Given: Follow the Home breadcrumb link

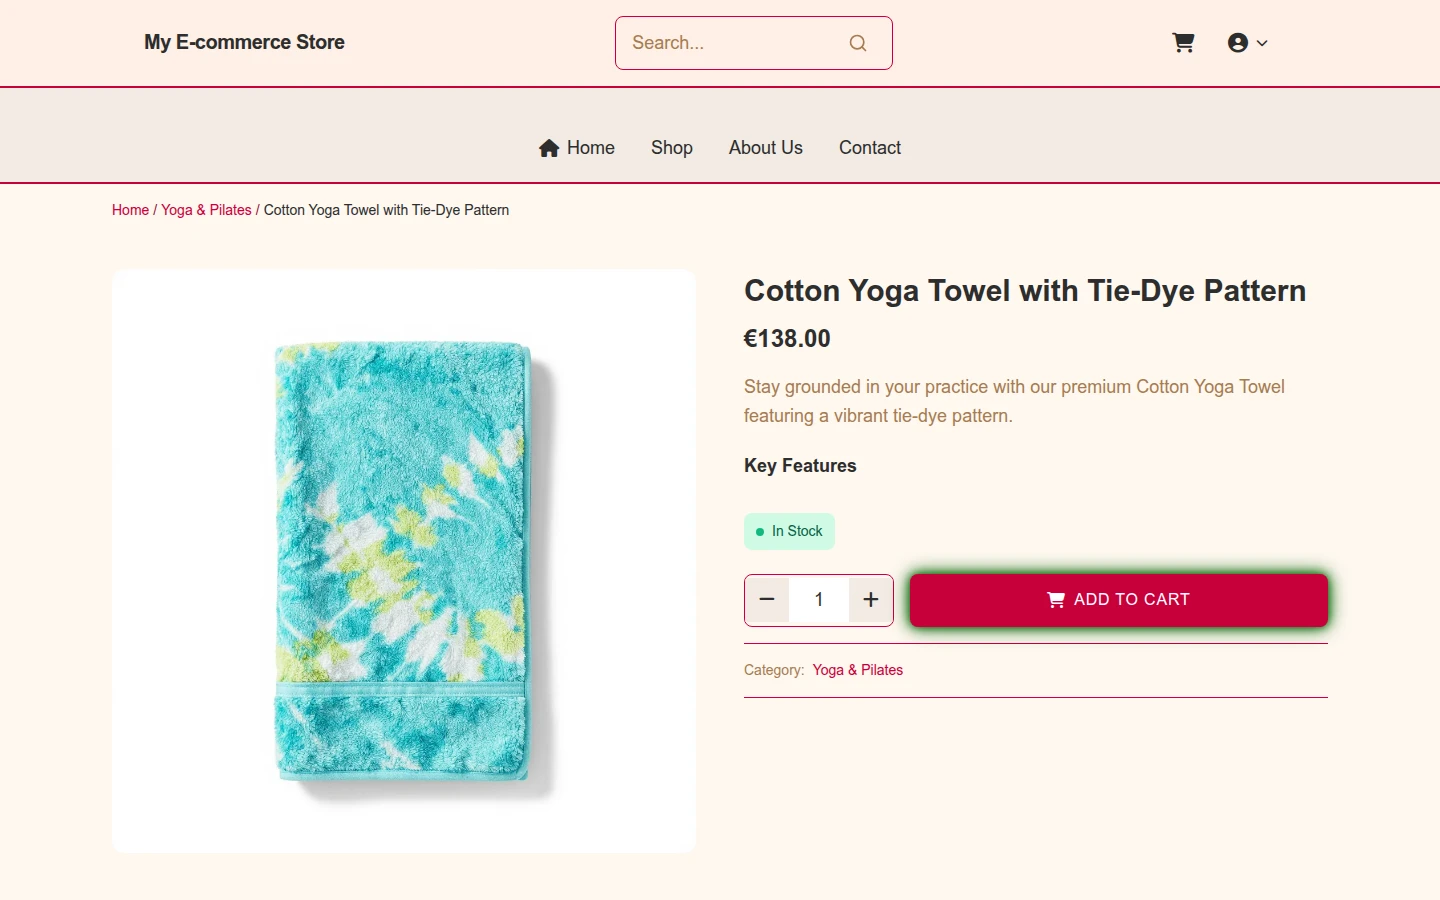Looking at the screenshot, I should tap(130, 210).
